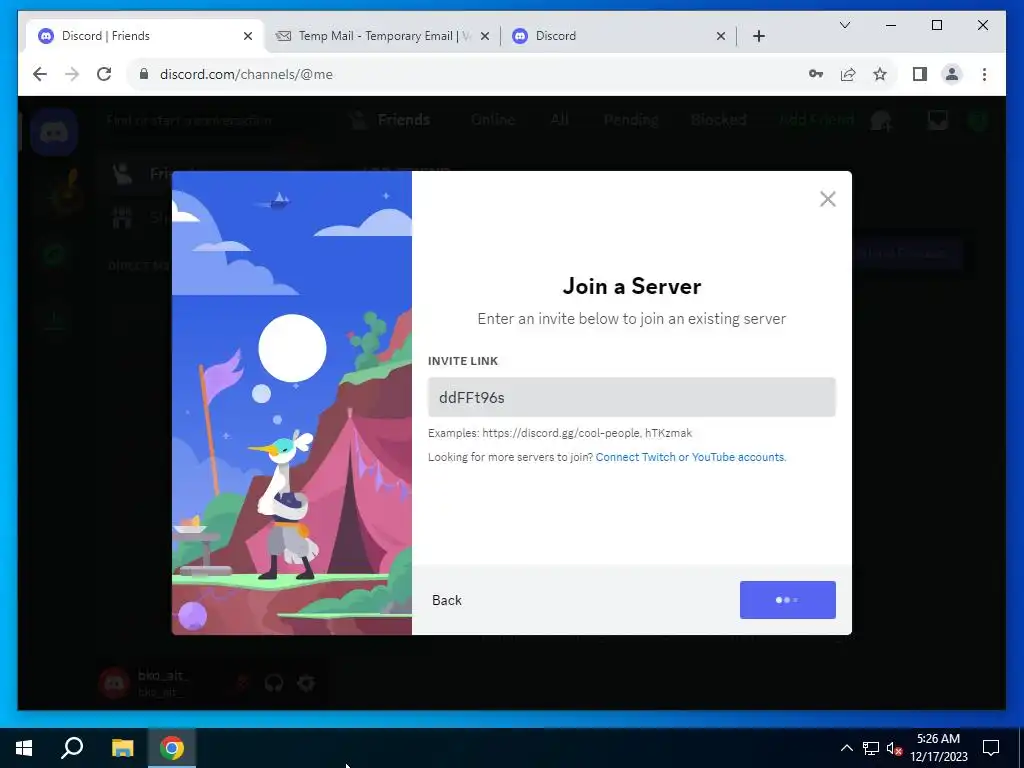Close the Join a Server dialog
This screenshot has width=1024, height=768.
pyautogui.click(x=827, y=199)
